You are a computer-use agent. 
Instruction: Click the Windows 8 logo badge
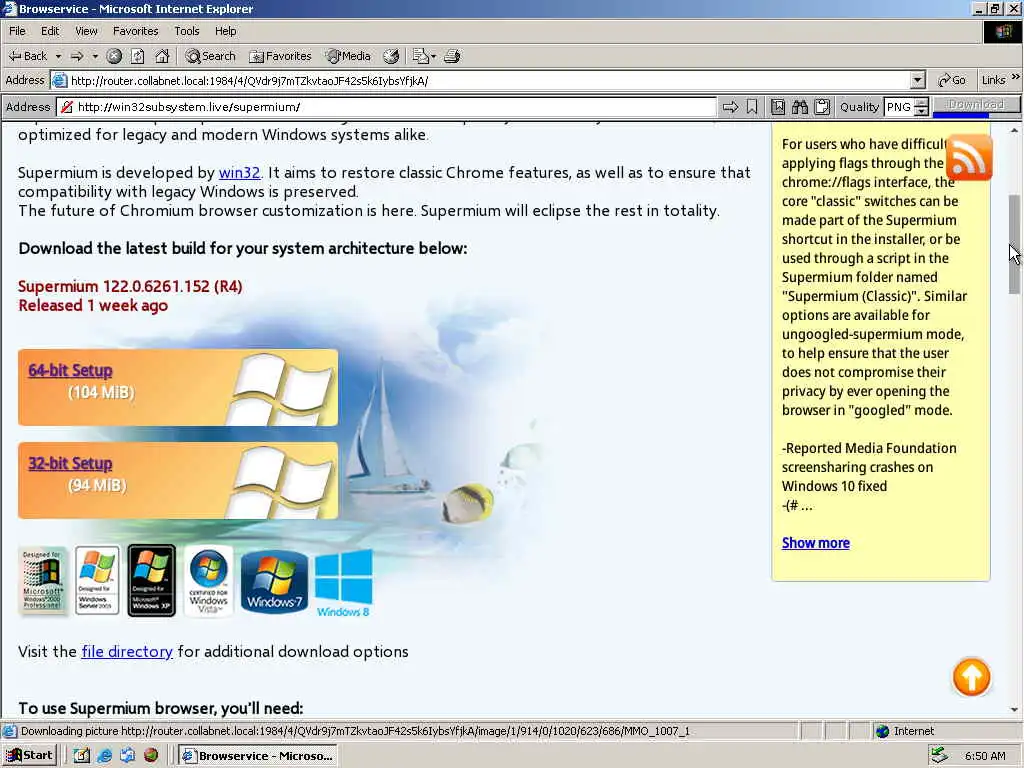tap(344, 583)
